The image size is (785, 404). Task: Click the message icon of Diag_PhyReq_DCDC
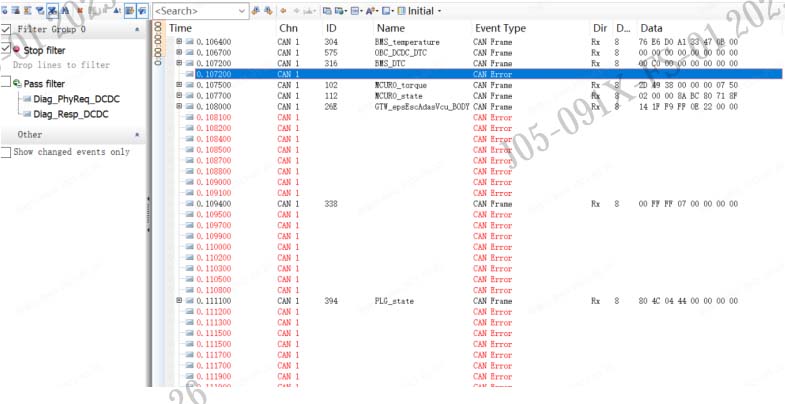pyautogui.click(x=26, y=99)
